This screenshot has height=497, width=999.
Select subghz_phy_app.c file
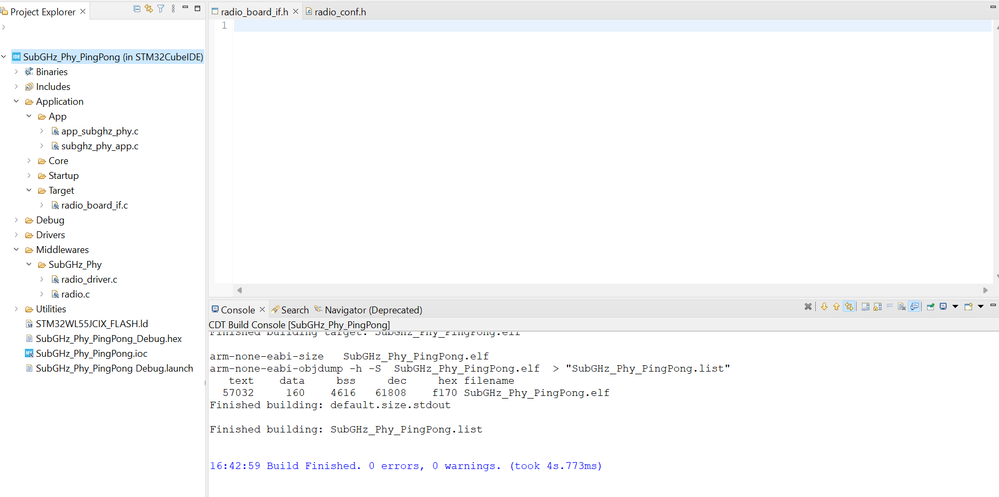point(99,146)
